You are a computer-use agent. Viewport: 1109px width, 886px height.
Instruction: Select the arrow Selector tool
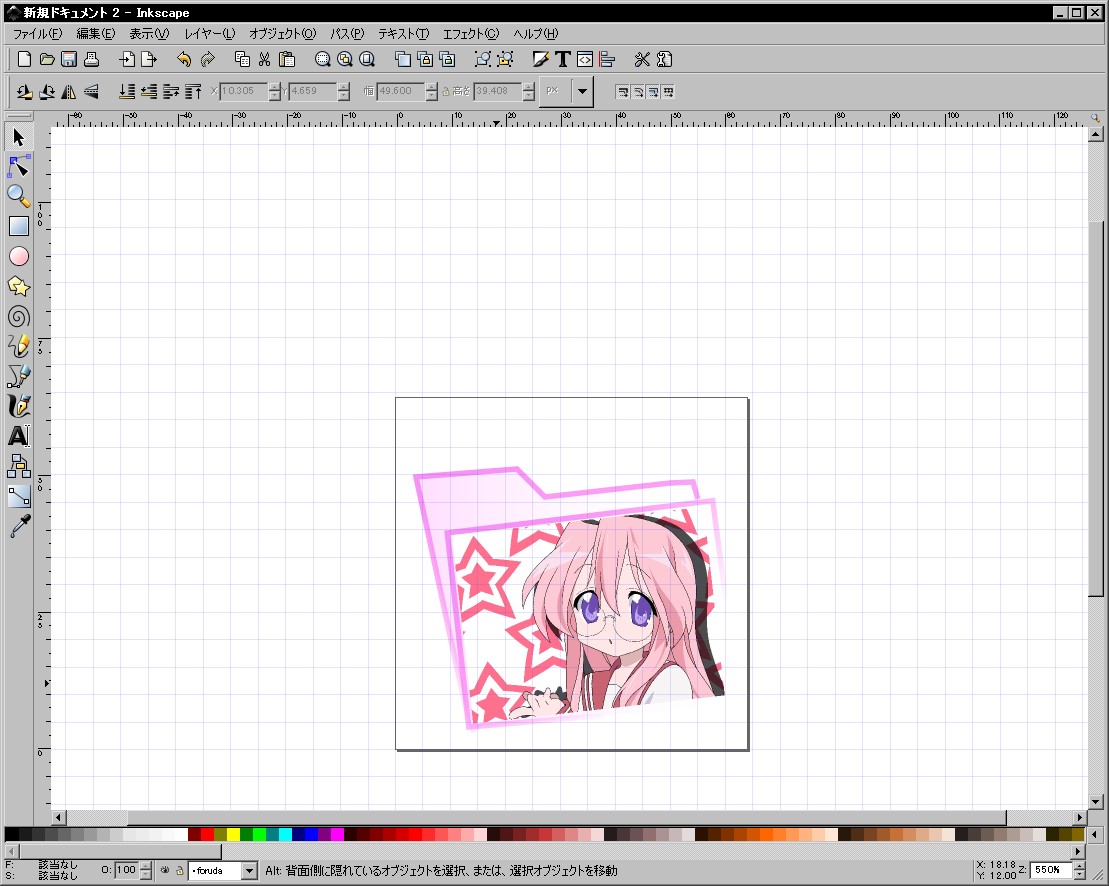click(x=18, y=137)
